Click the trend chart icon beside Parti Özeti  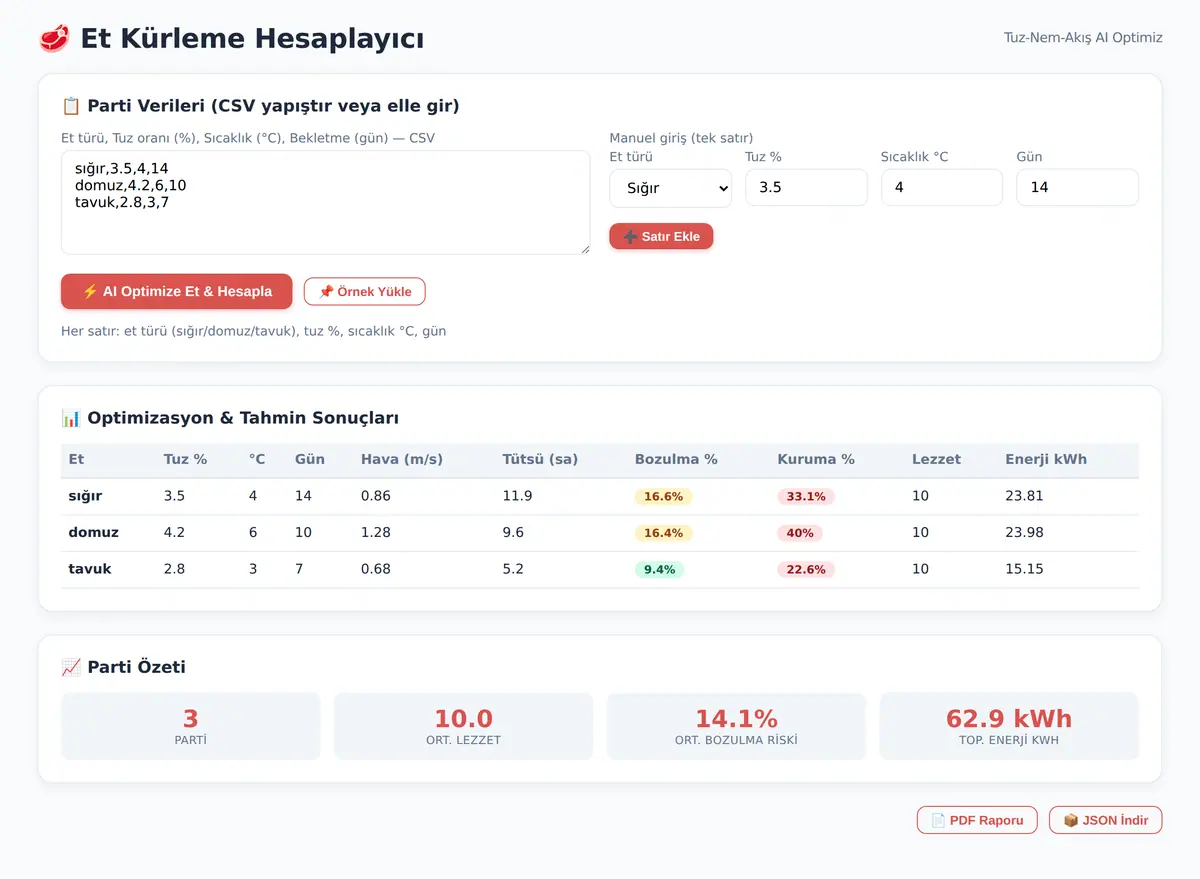click(x=71, y=667)
